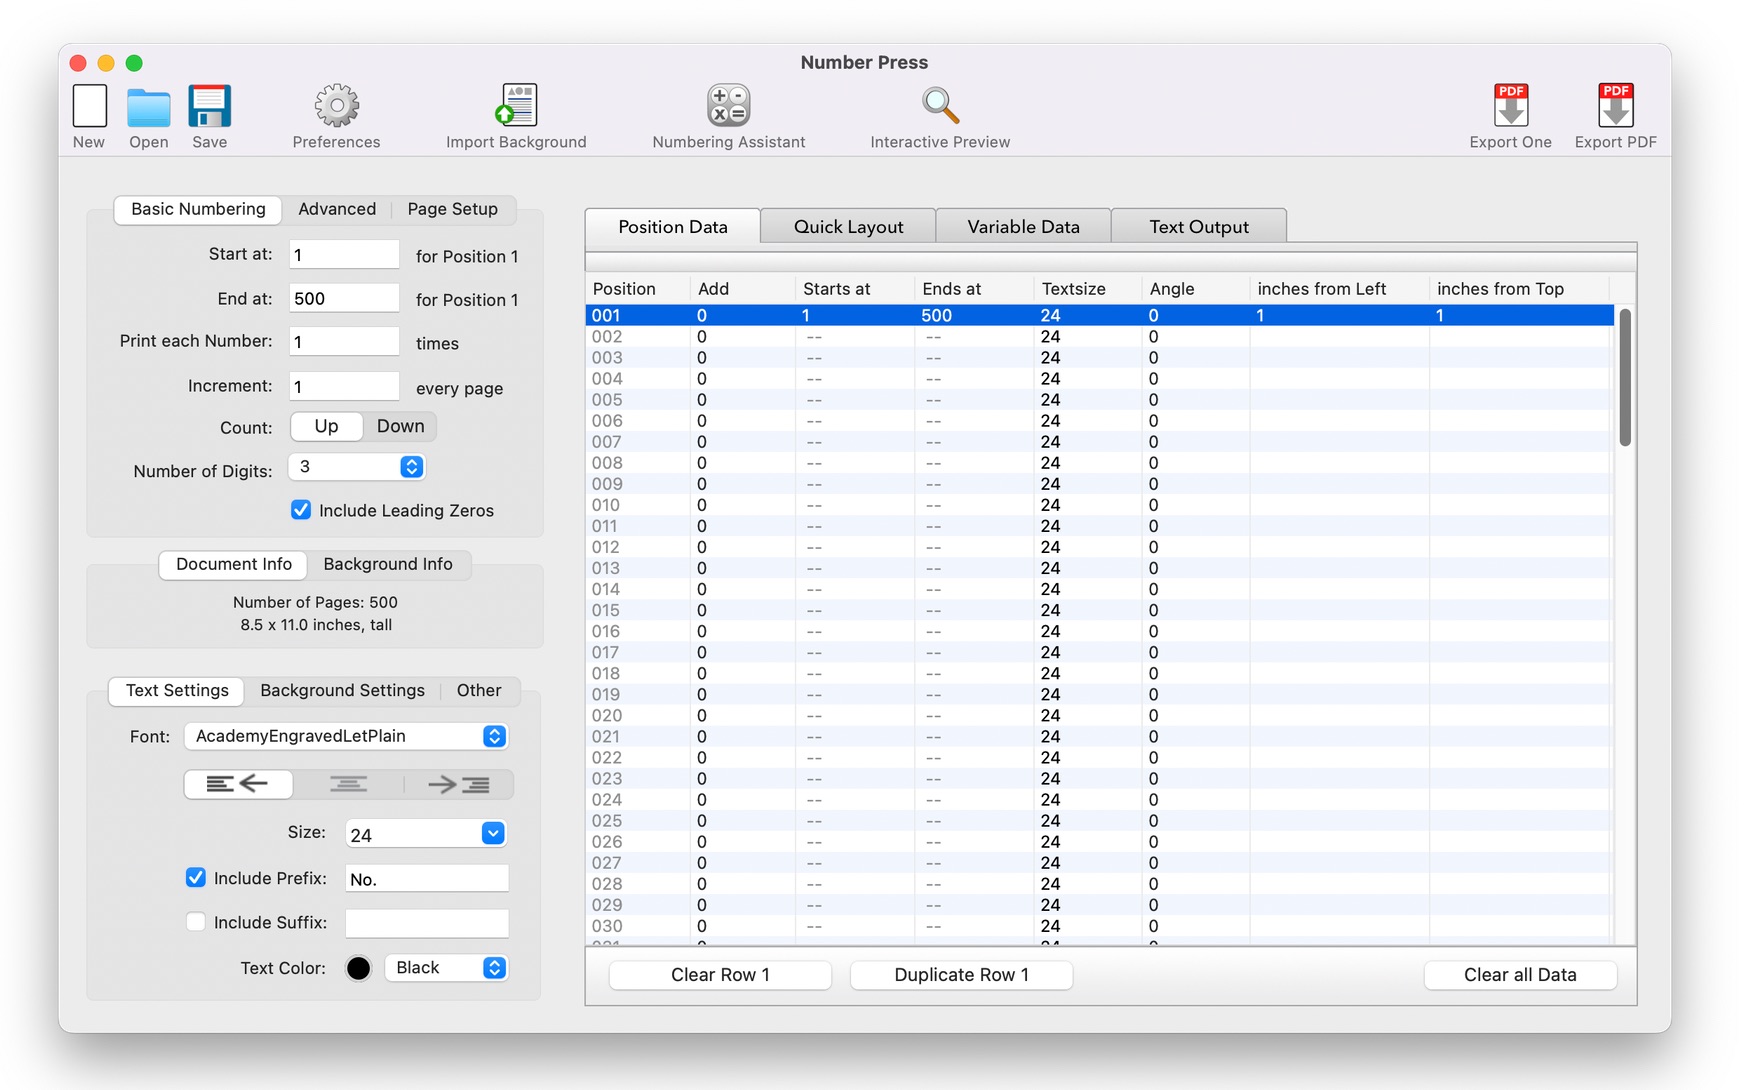Click the suffix text field
Viewport: 1748px width, 1090px height.
(427, 922)
